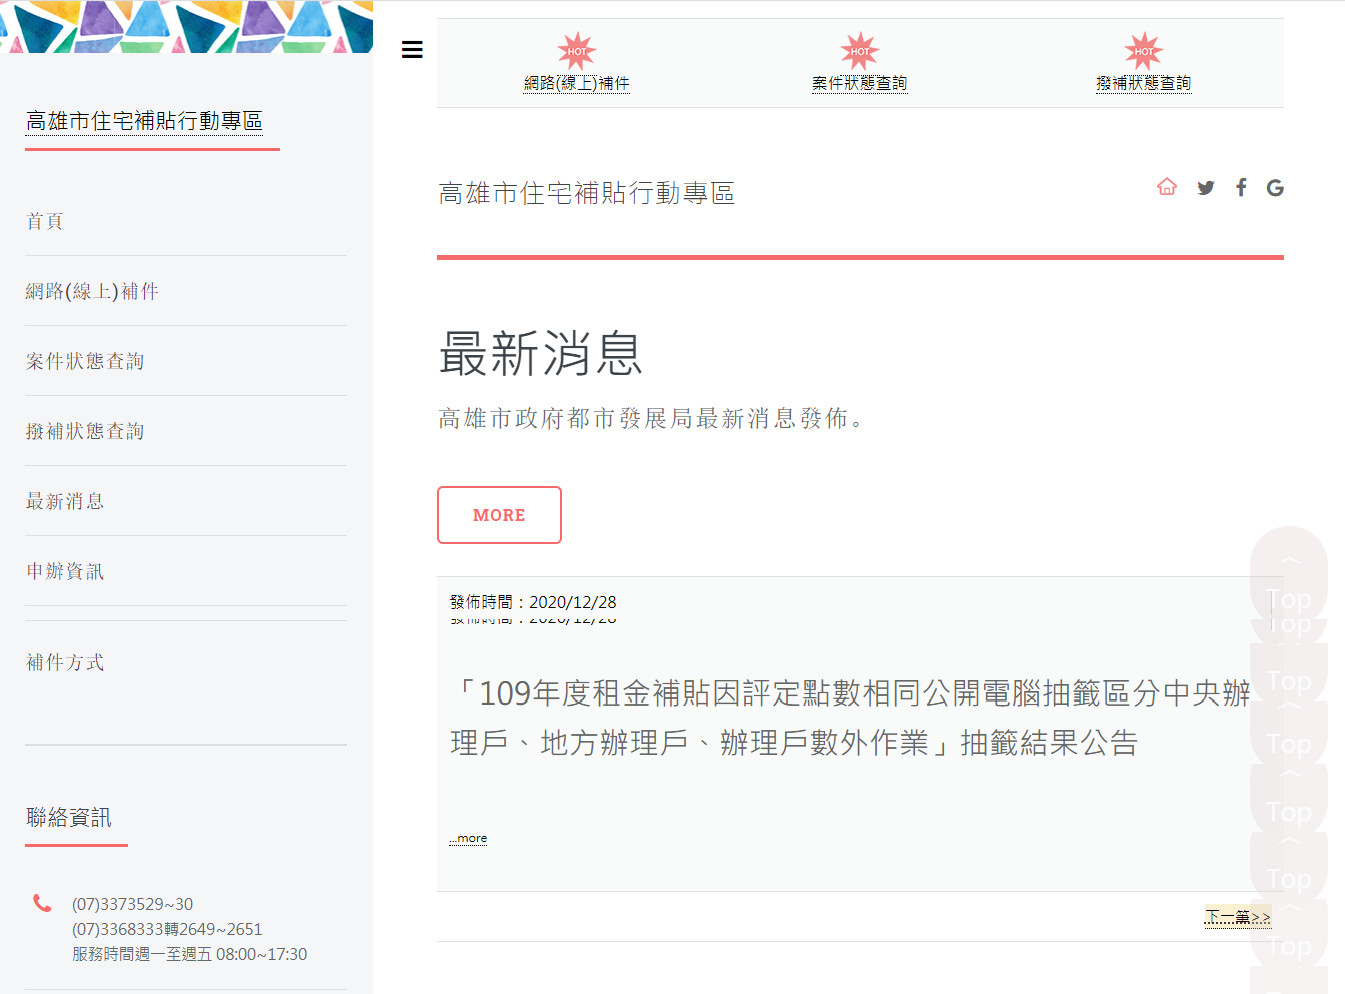Share on Facebook via f icon

1241,187
